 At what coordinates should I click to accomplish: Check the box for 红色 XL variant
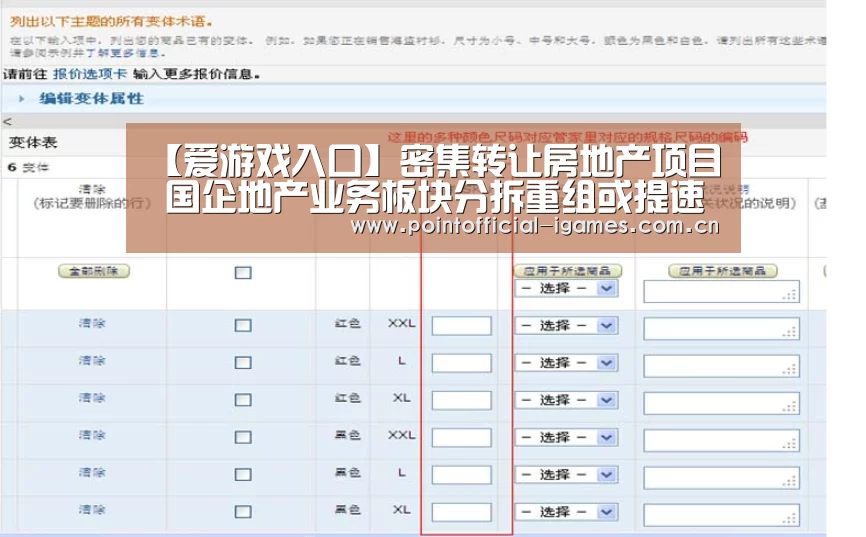click(243, 400)
